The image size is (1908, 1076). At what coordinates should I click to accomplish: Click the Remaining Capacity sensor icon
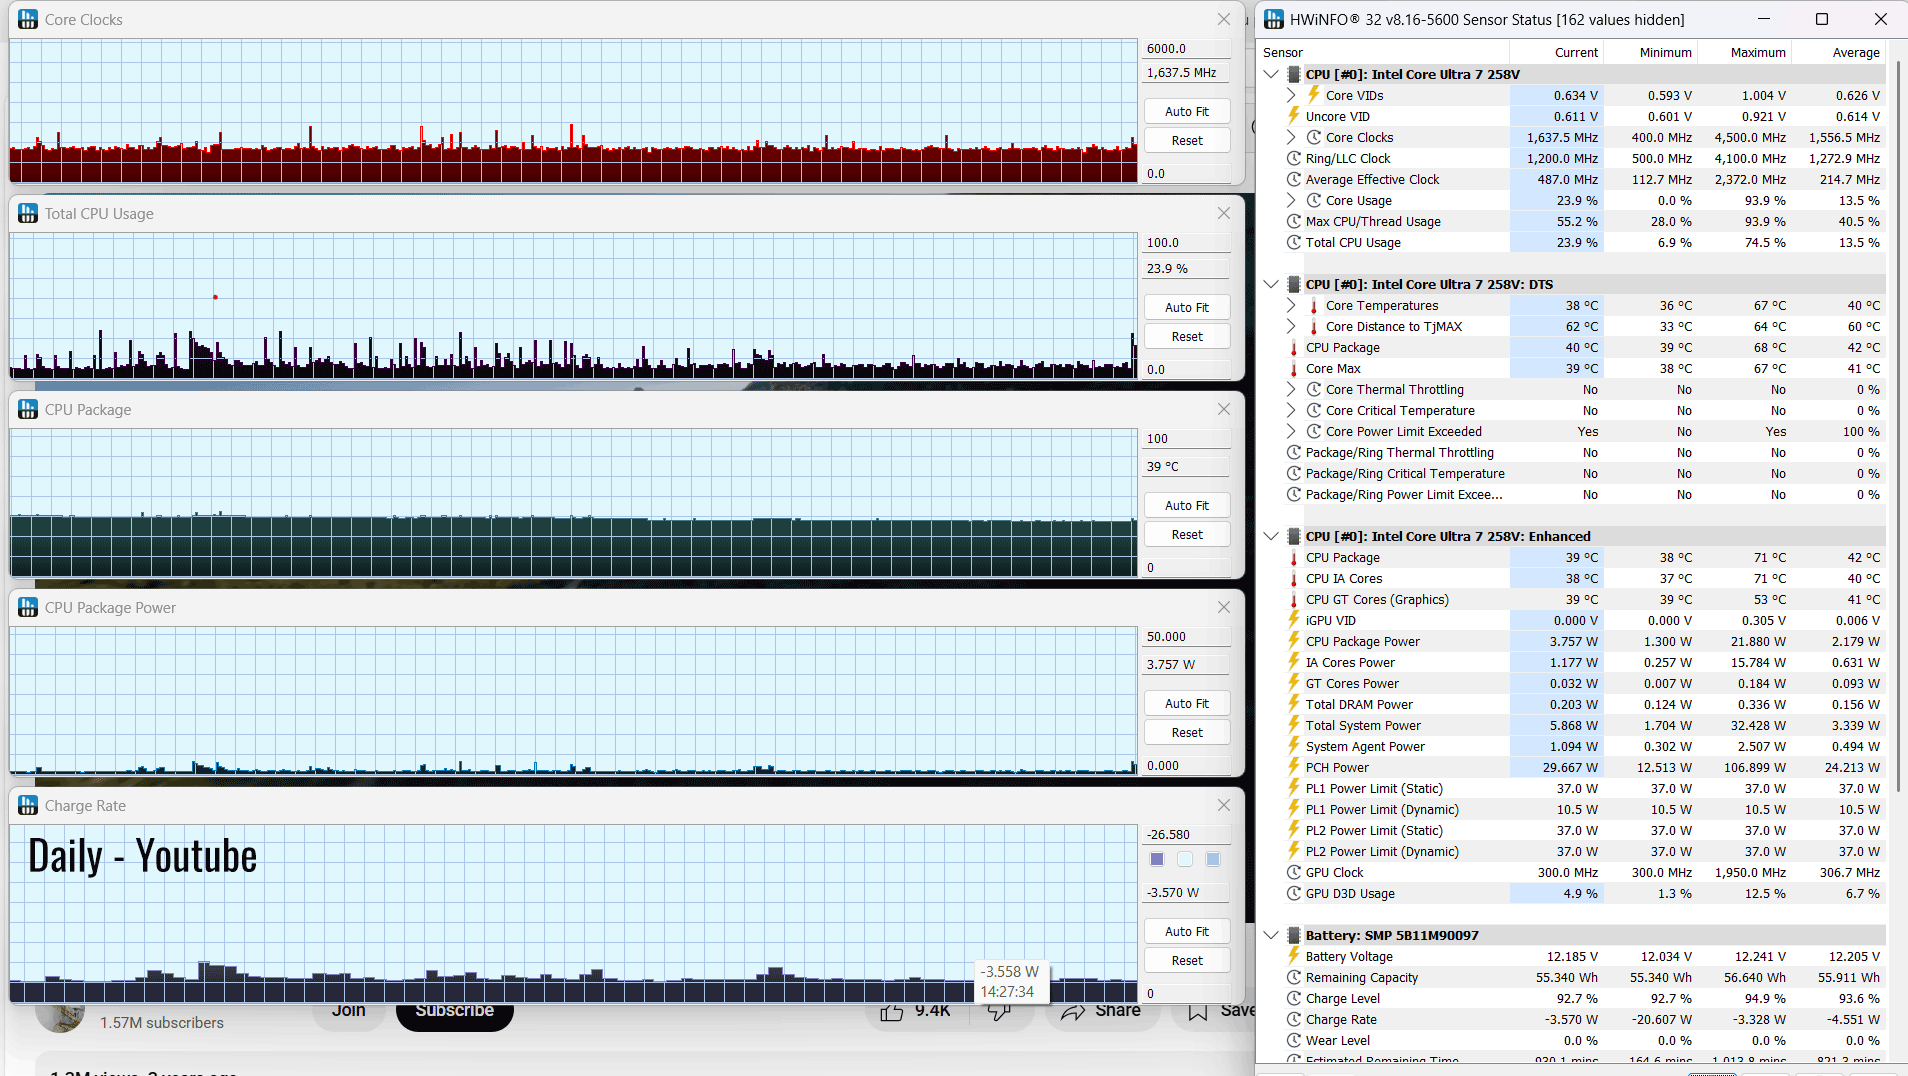1294,977
